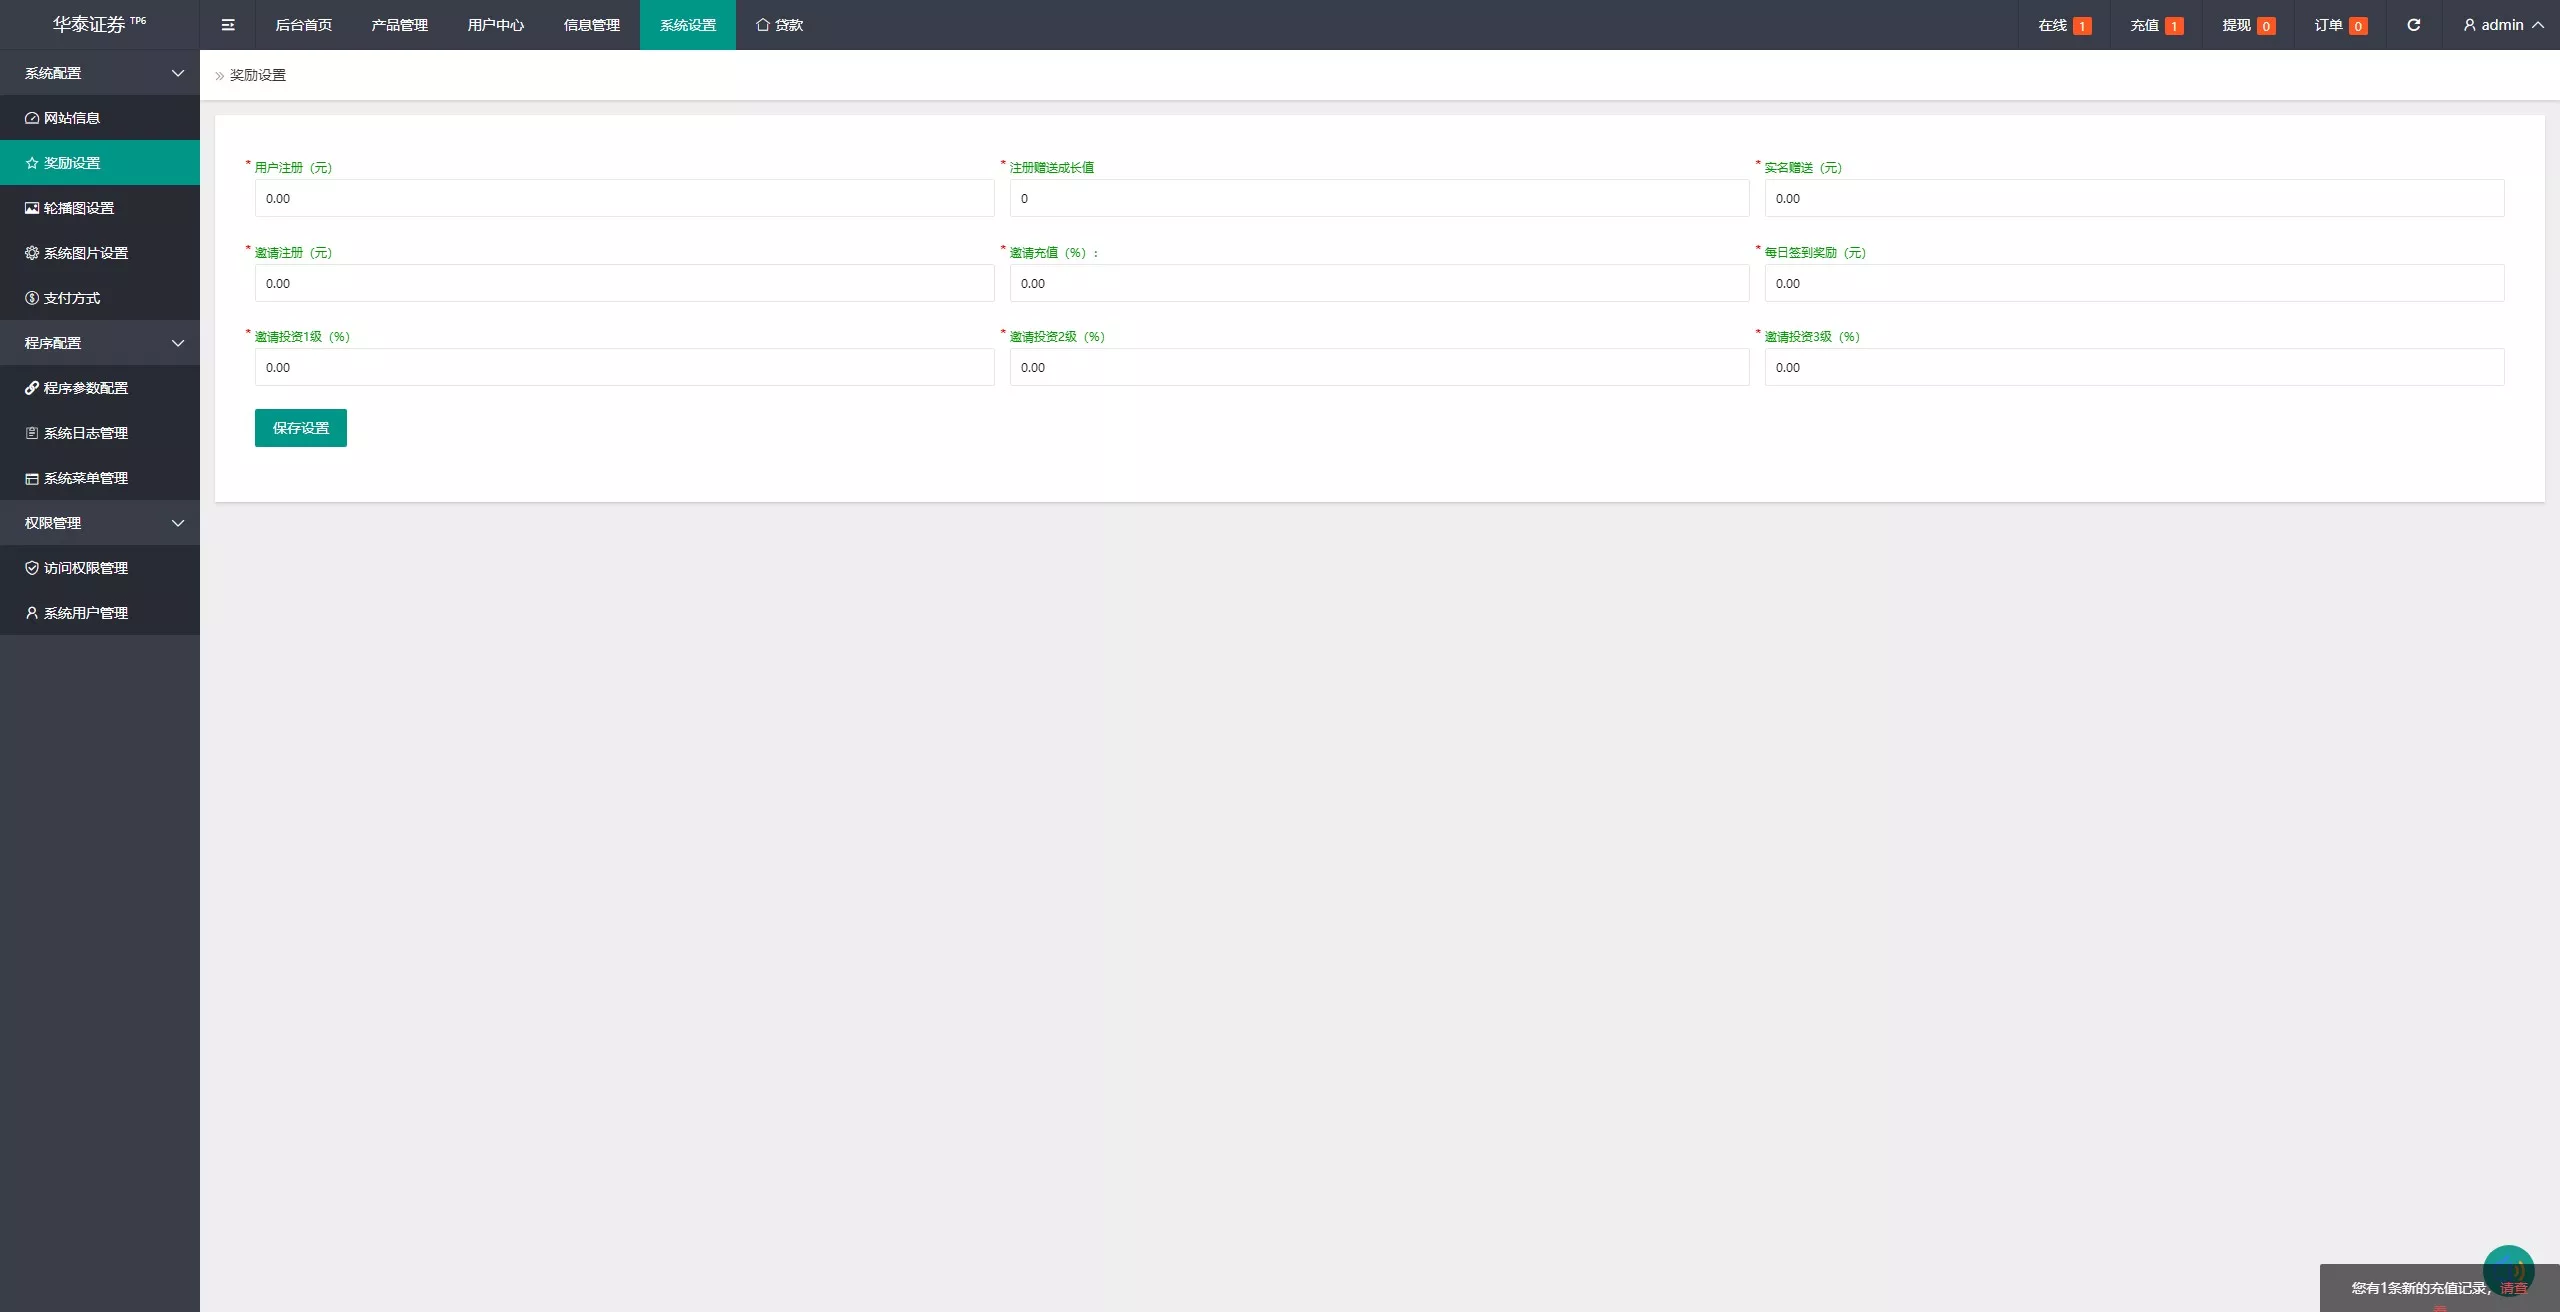Screen dimensions: 2560x1312
Task: Open 系统用户管理 user item
Action: point(100,613)
